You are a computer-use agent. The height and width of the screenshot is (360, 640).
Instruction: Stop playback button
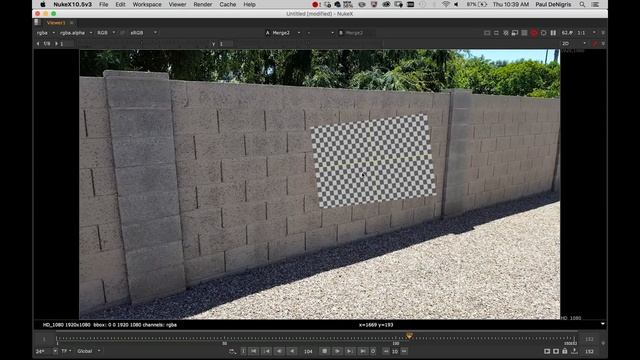coord(324,351)
